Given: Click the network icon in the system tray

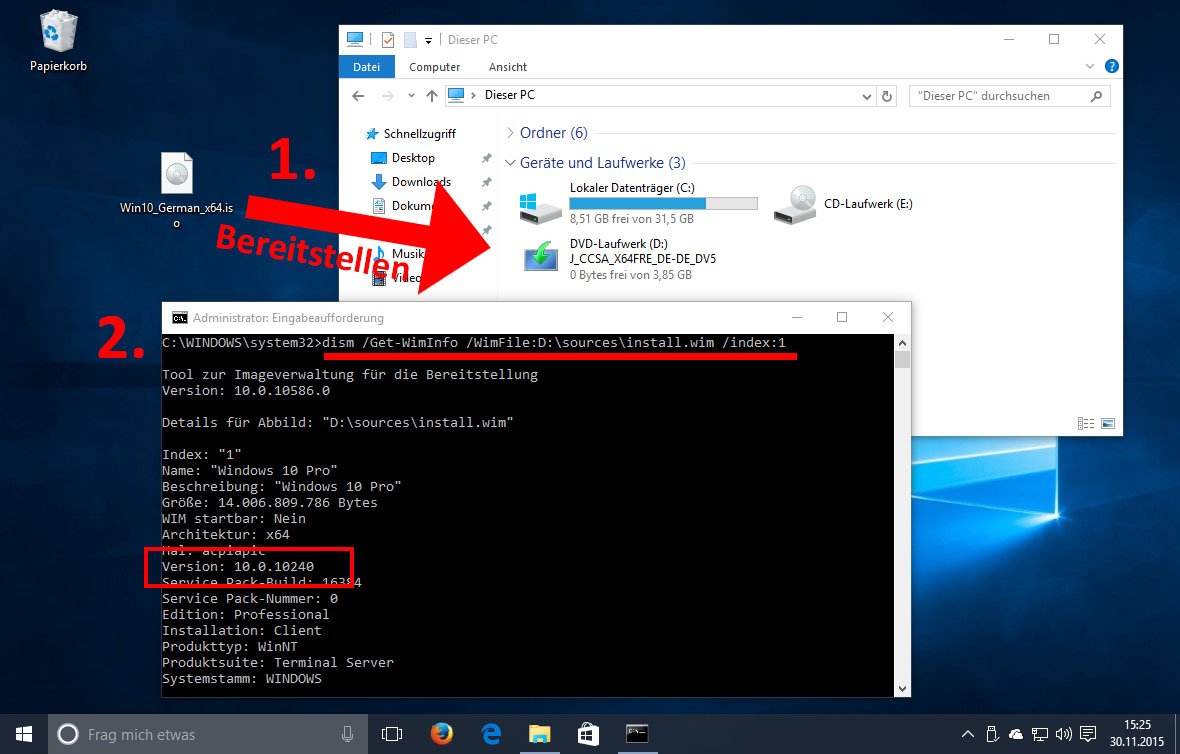Looking at the screenshot, I should (1039, 733).
